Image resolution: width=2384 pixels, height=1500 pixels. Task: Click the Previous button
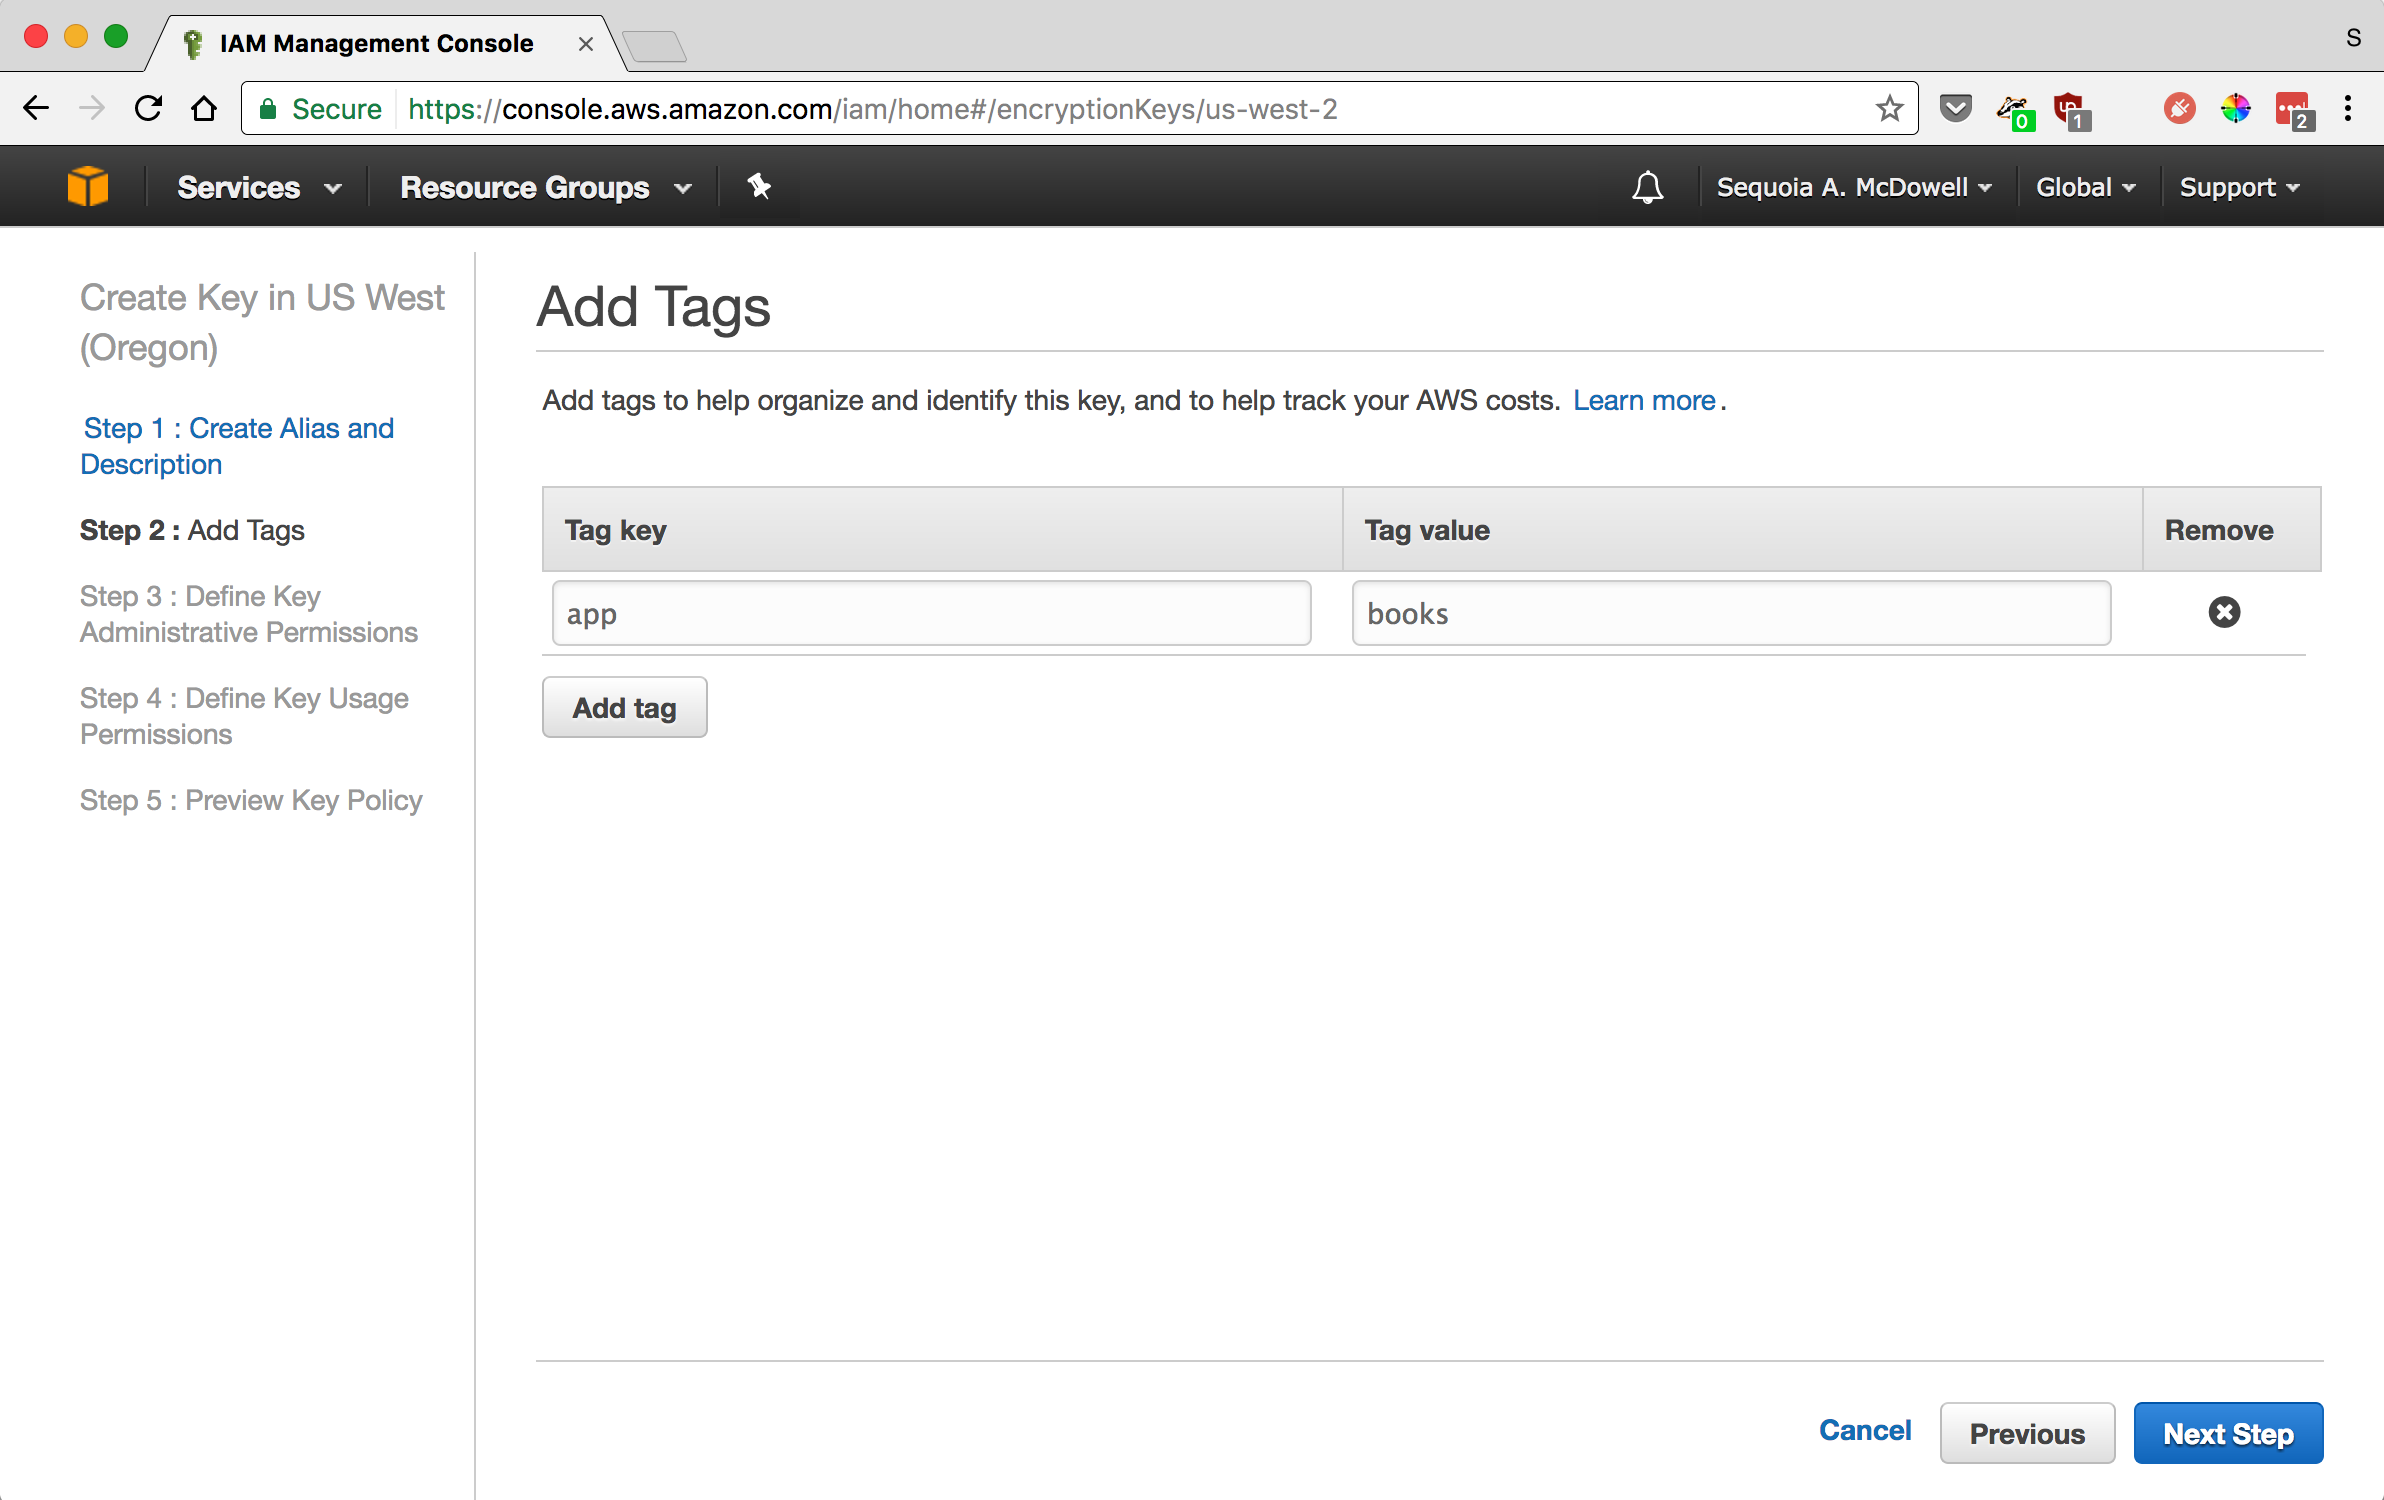[2027, 1433]
